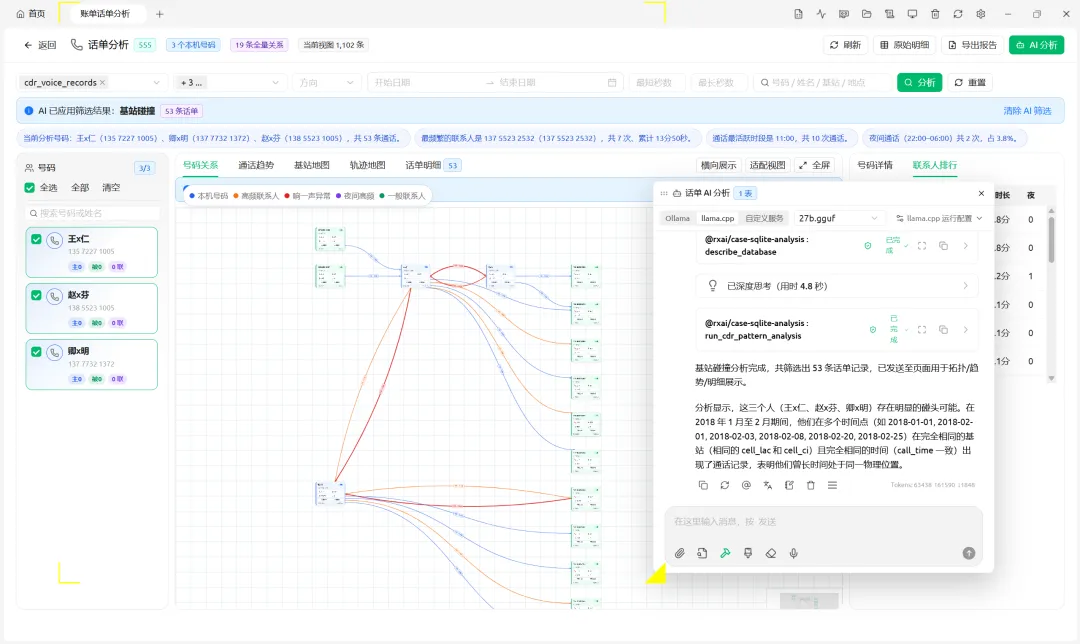
Task: Open the 27b.gguf model dropdown
Action: pos(838,218)
